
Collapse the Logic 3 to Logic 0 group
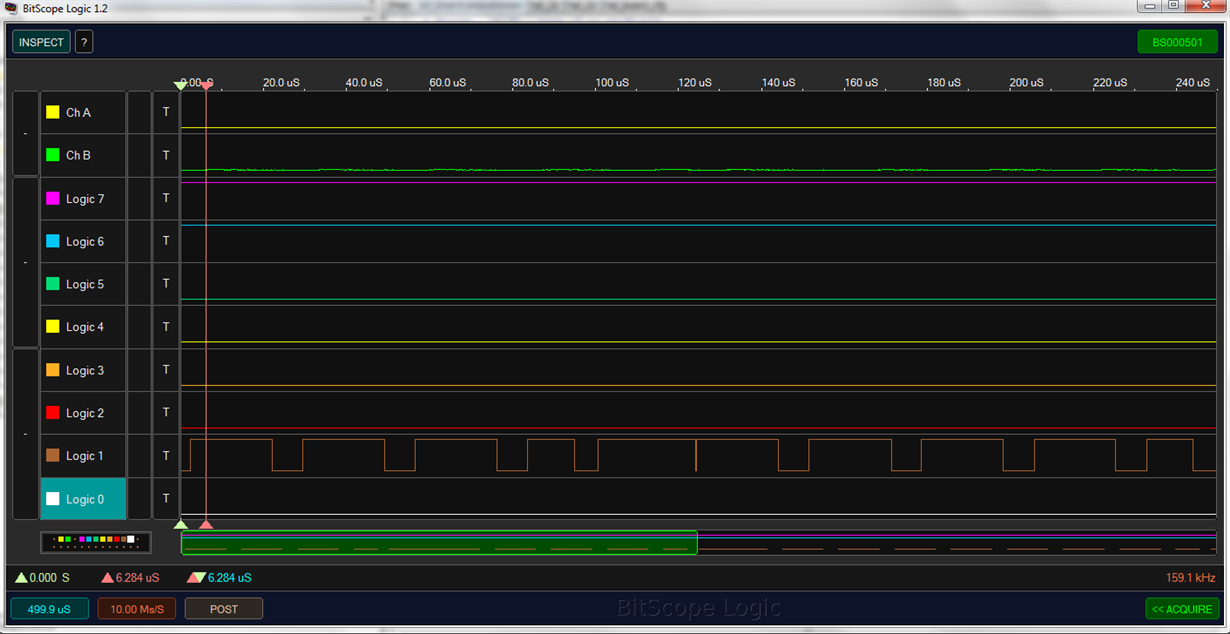[x=25, y=434]
